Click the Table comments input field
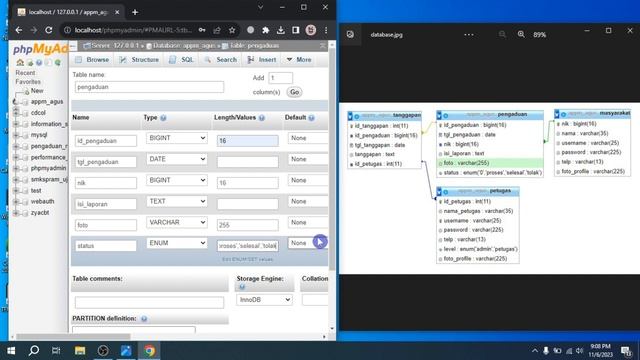Screen dimensions: 640x360 [x=149, y=302]
